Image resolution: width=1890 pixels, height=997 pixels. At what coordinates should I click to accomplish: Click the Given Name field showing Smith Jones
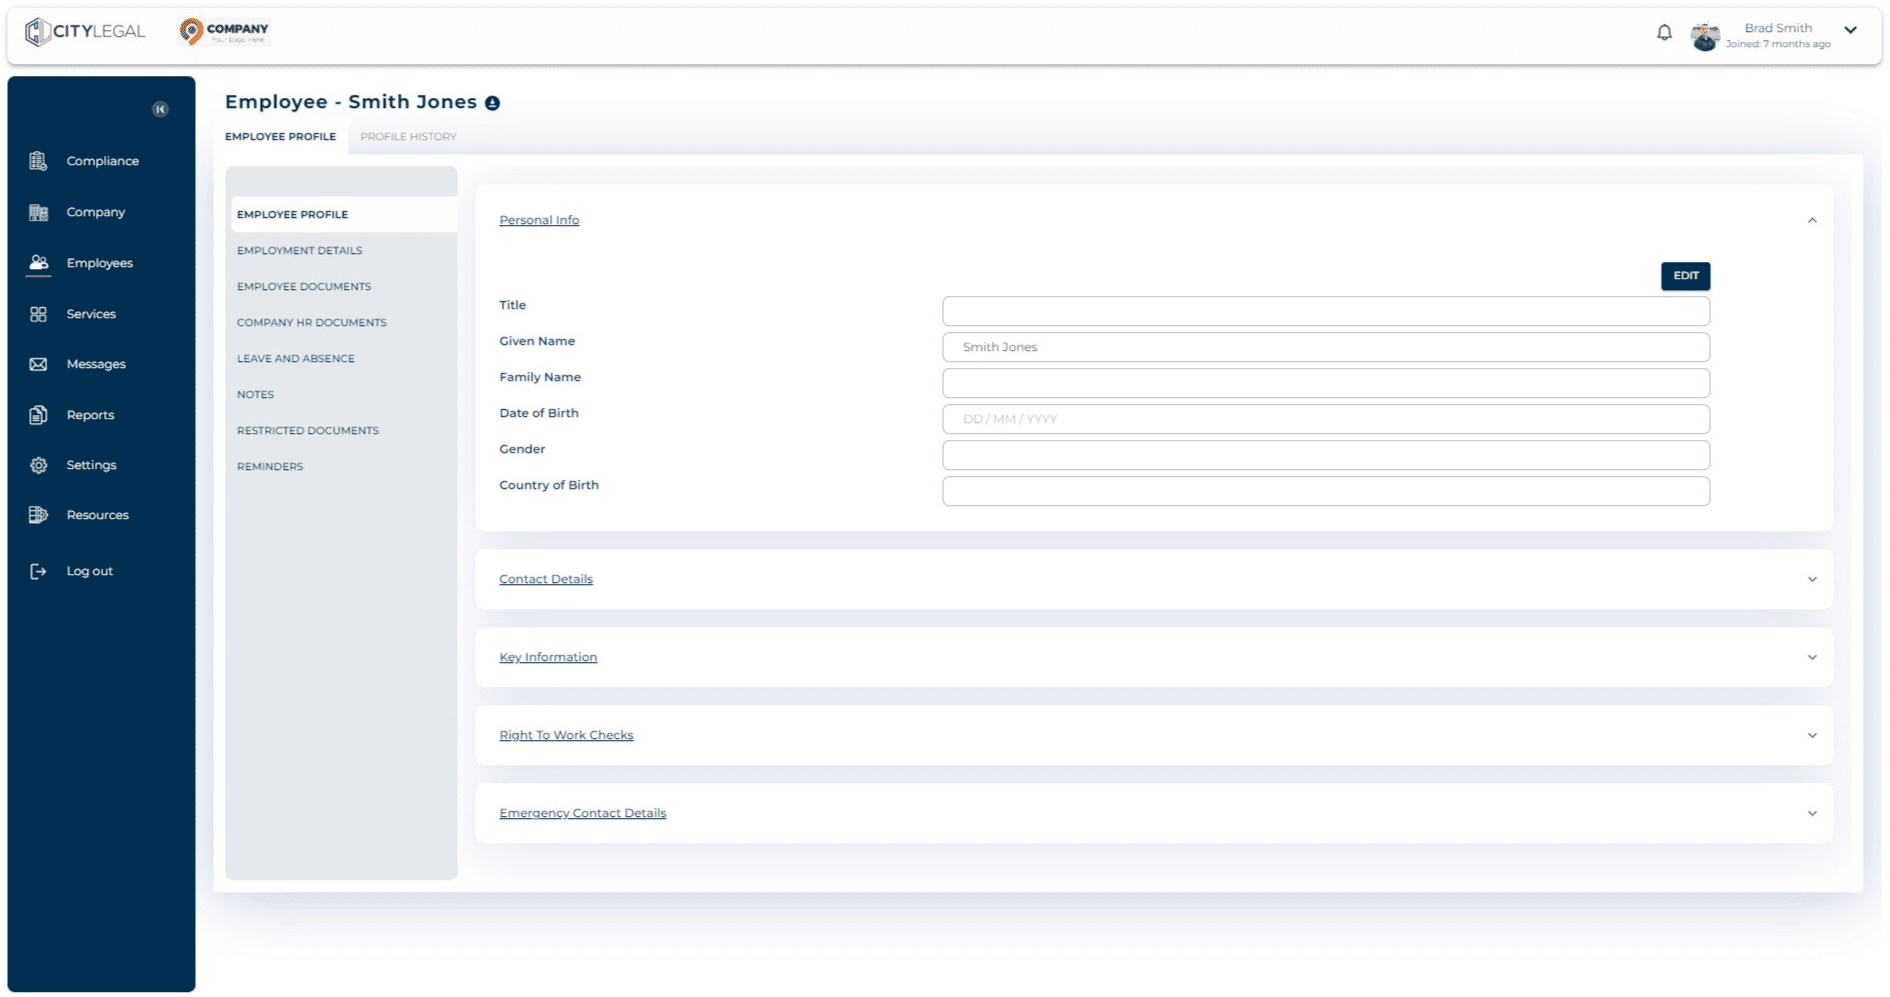click(1326, 347)
